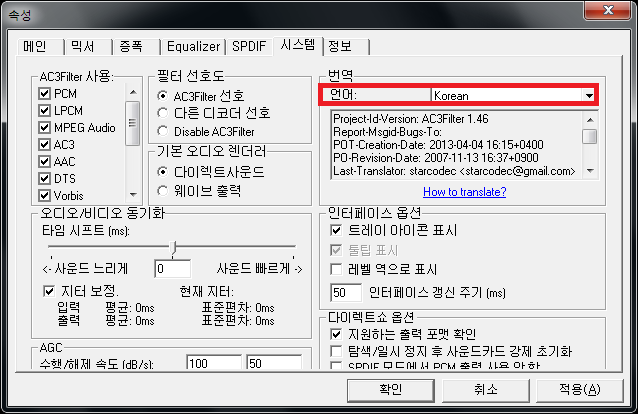Enable 레벨 역으로 표시 checkbox
Image resolution: width=638 pixels, height=414 pixels.
pos(336,269)
